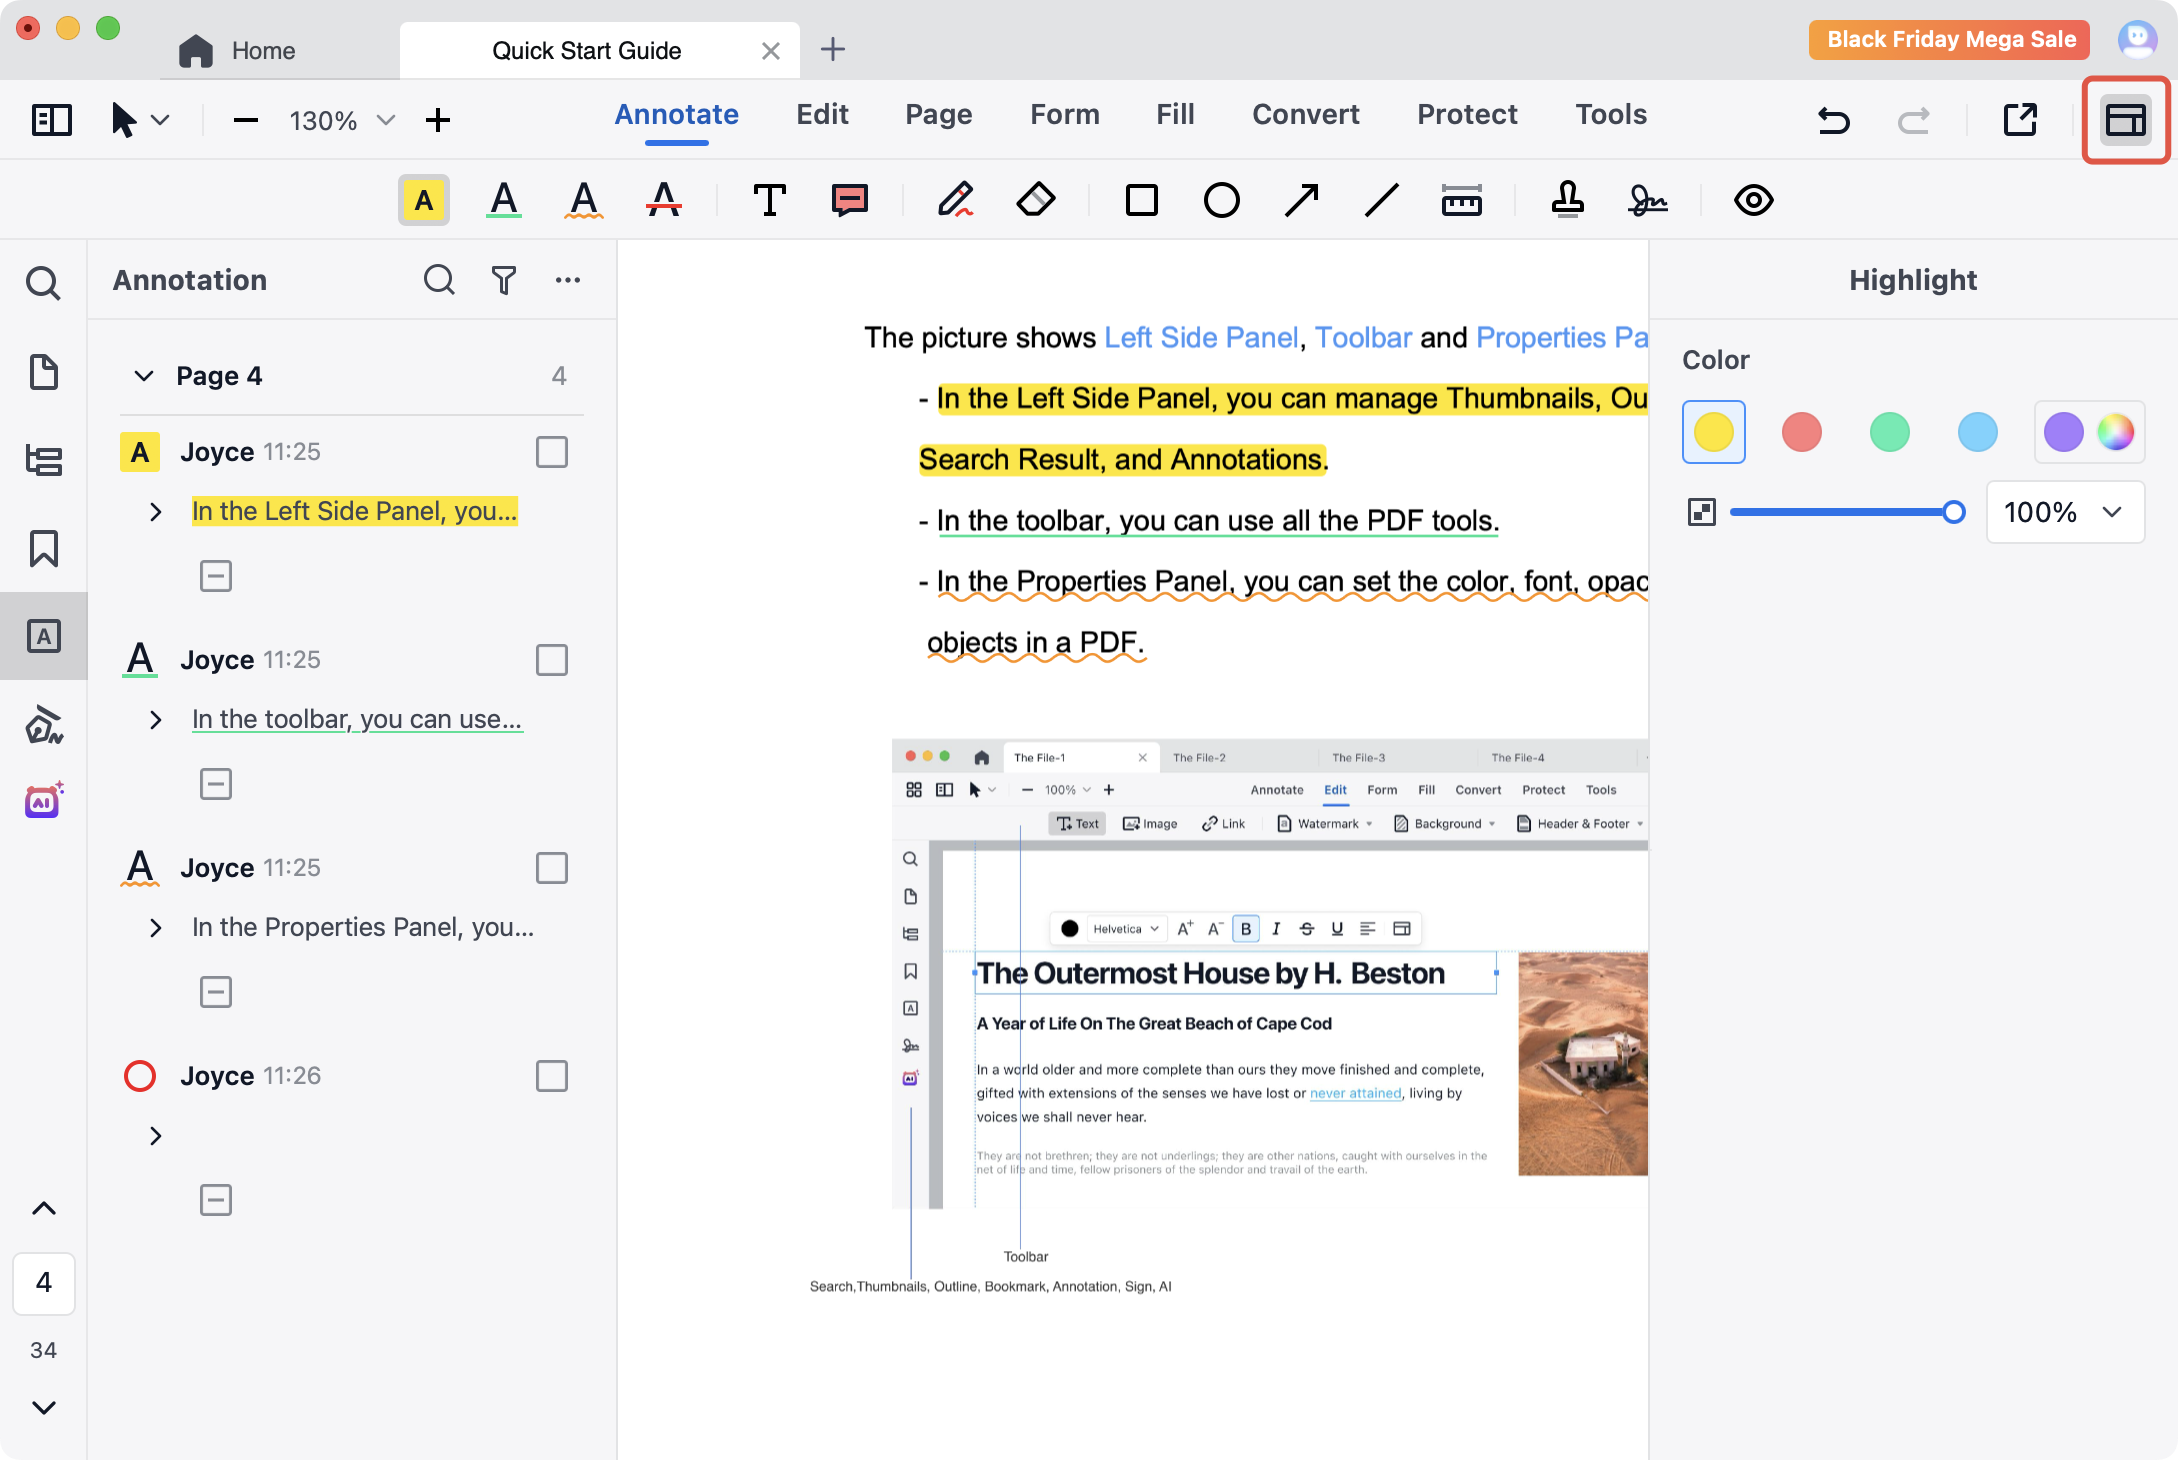
Task: Open the AI assistant sidebar icon
Action: 44,800
